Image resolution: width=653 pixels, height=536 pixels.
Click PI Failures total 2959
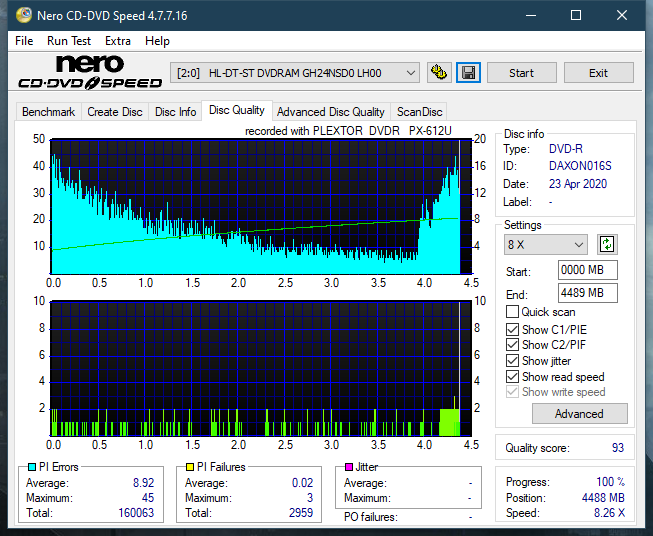point(301,513)
